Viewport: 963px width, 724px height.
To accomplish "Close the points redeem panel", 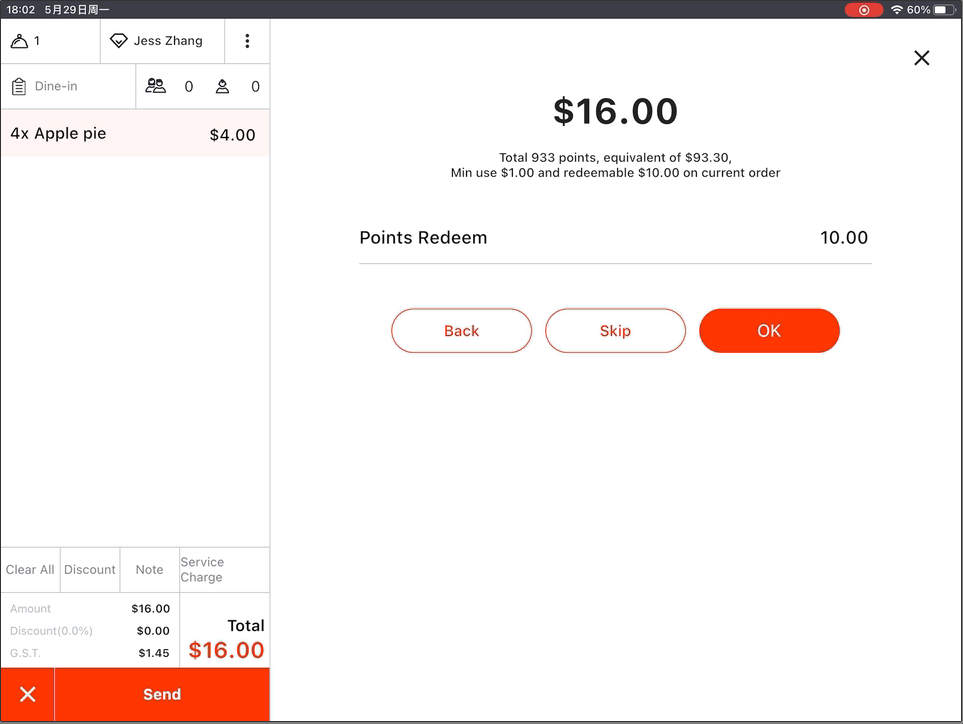I will (x=921, y=58).
